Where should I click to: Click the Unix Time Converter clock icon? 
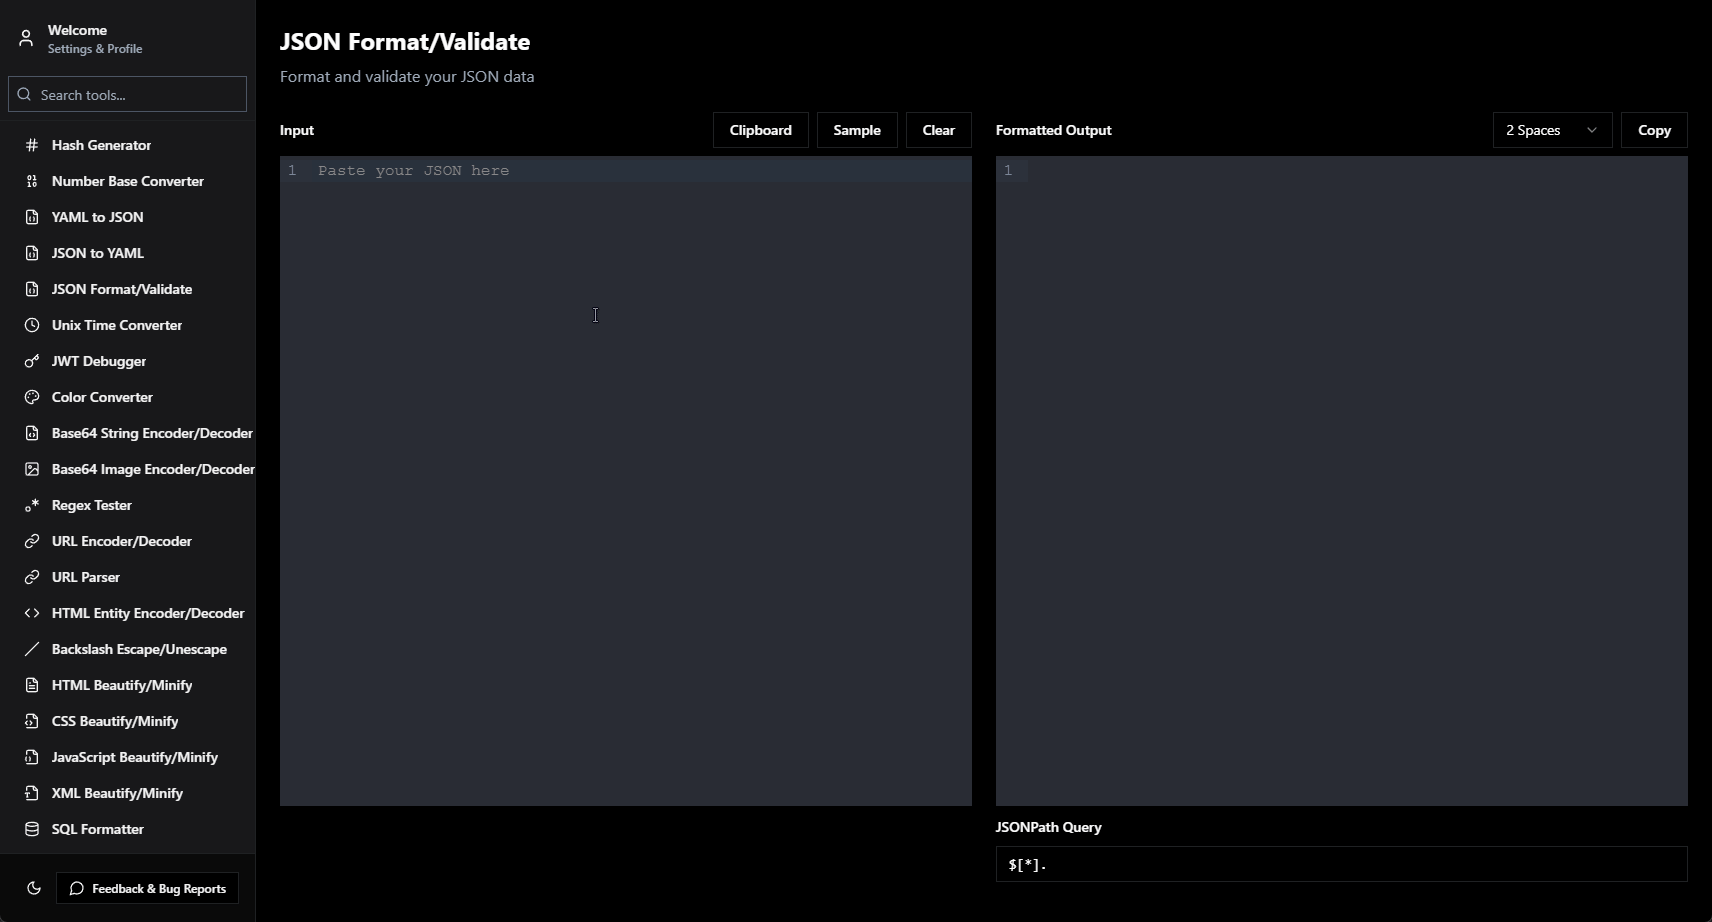32,325
